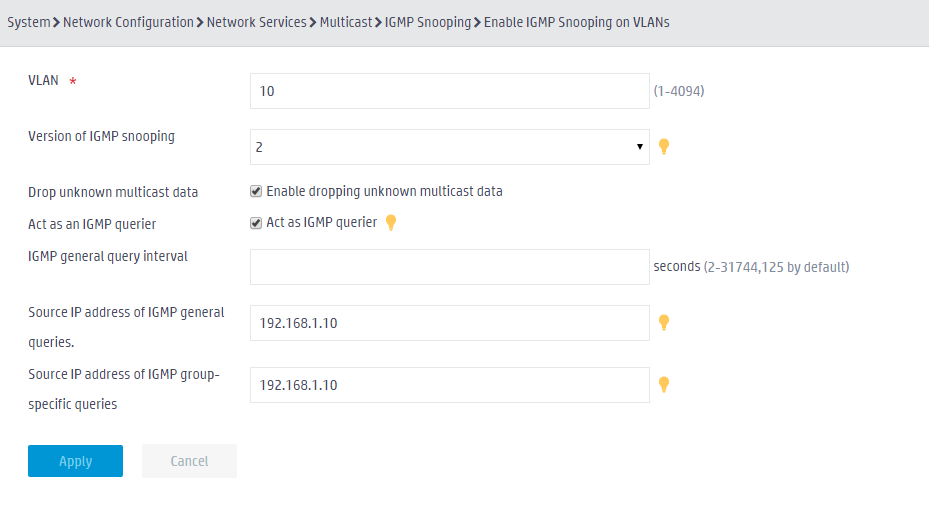Focus the VLAN input field
This screenshot has height=525, width=929.
click(450, 91)
